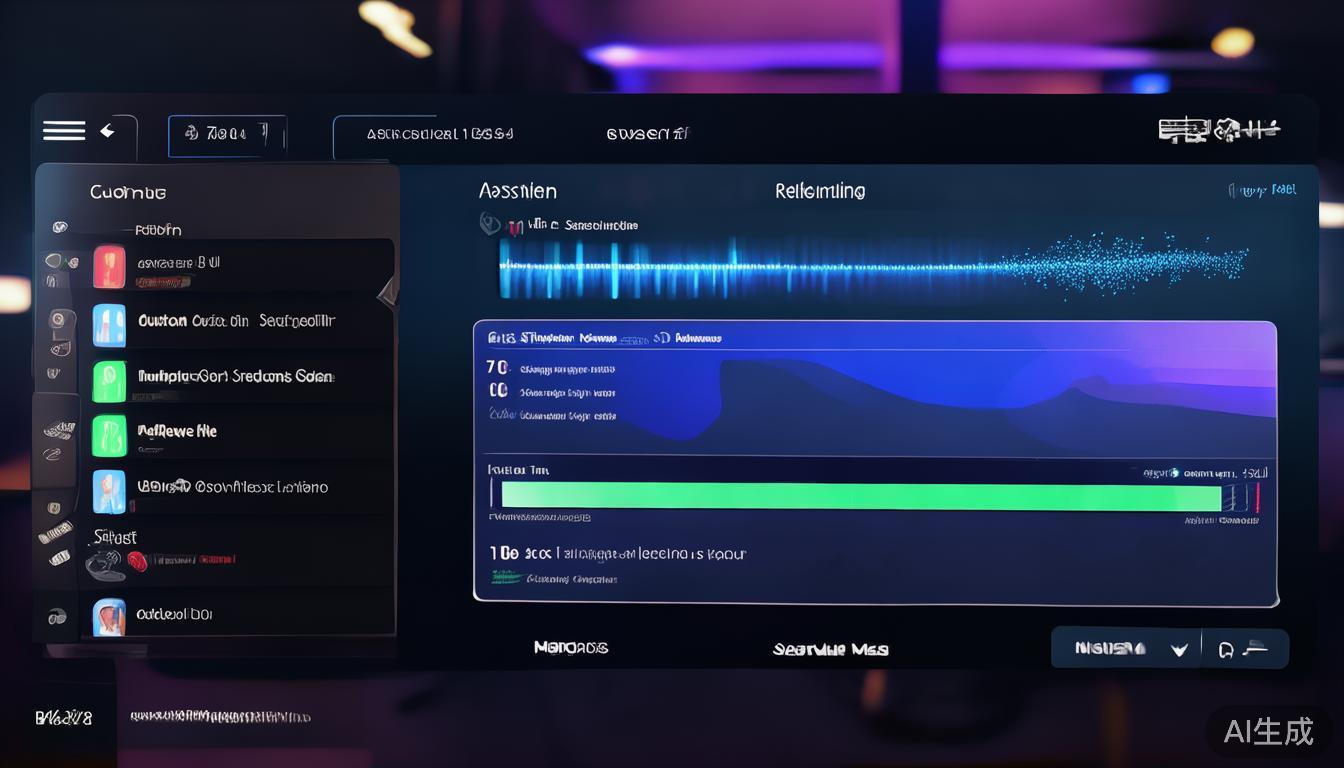Click the blue icon in bottom sidebar row

pos(109,616)
